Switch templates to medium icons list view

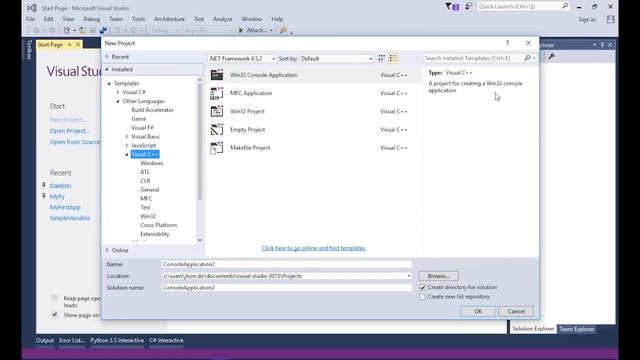pyautogui.click(x=393, y=58)
